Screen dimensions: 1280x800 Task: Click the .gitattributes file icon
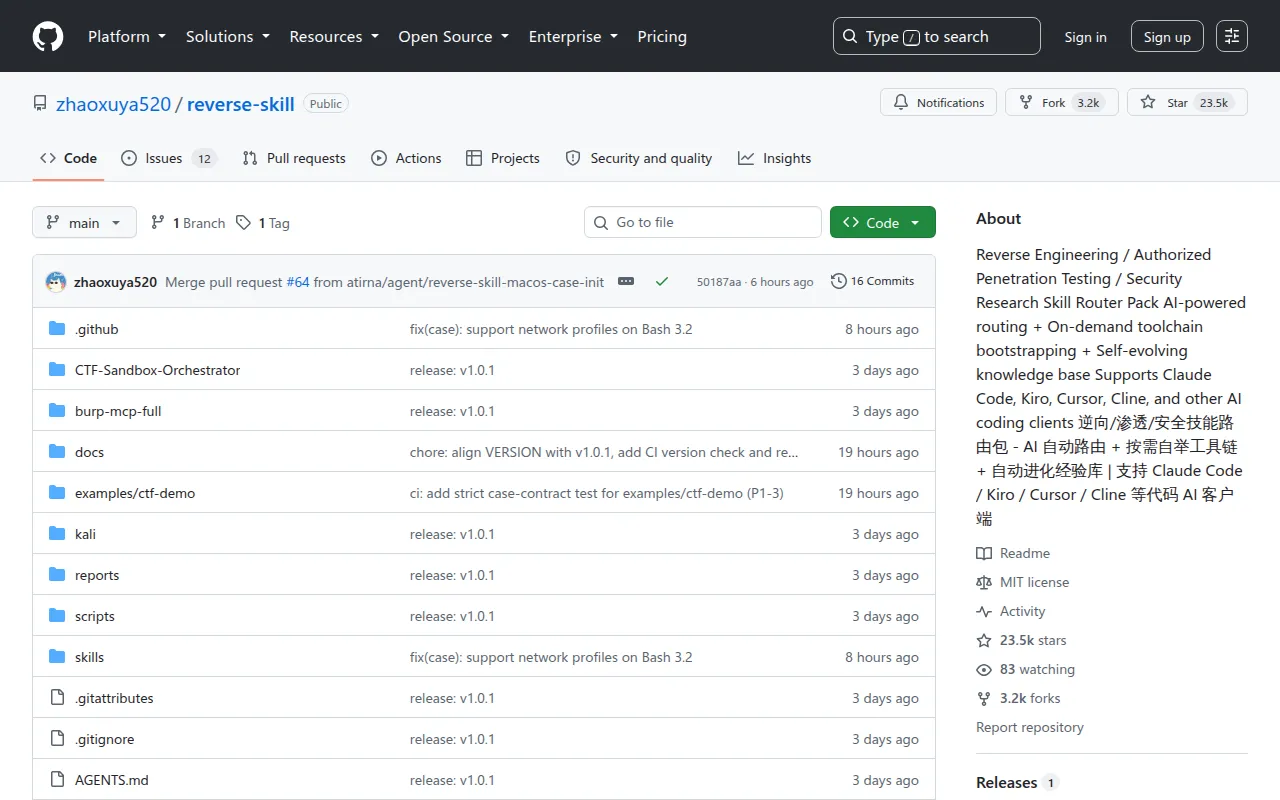coord(57,698)
